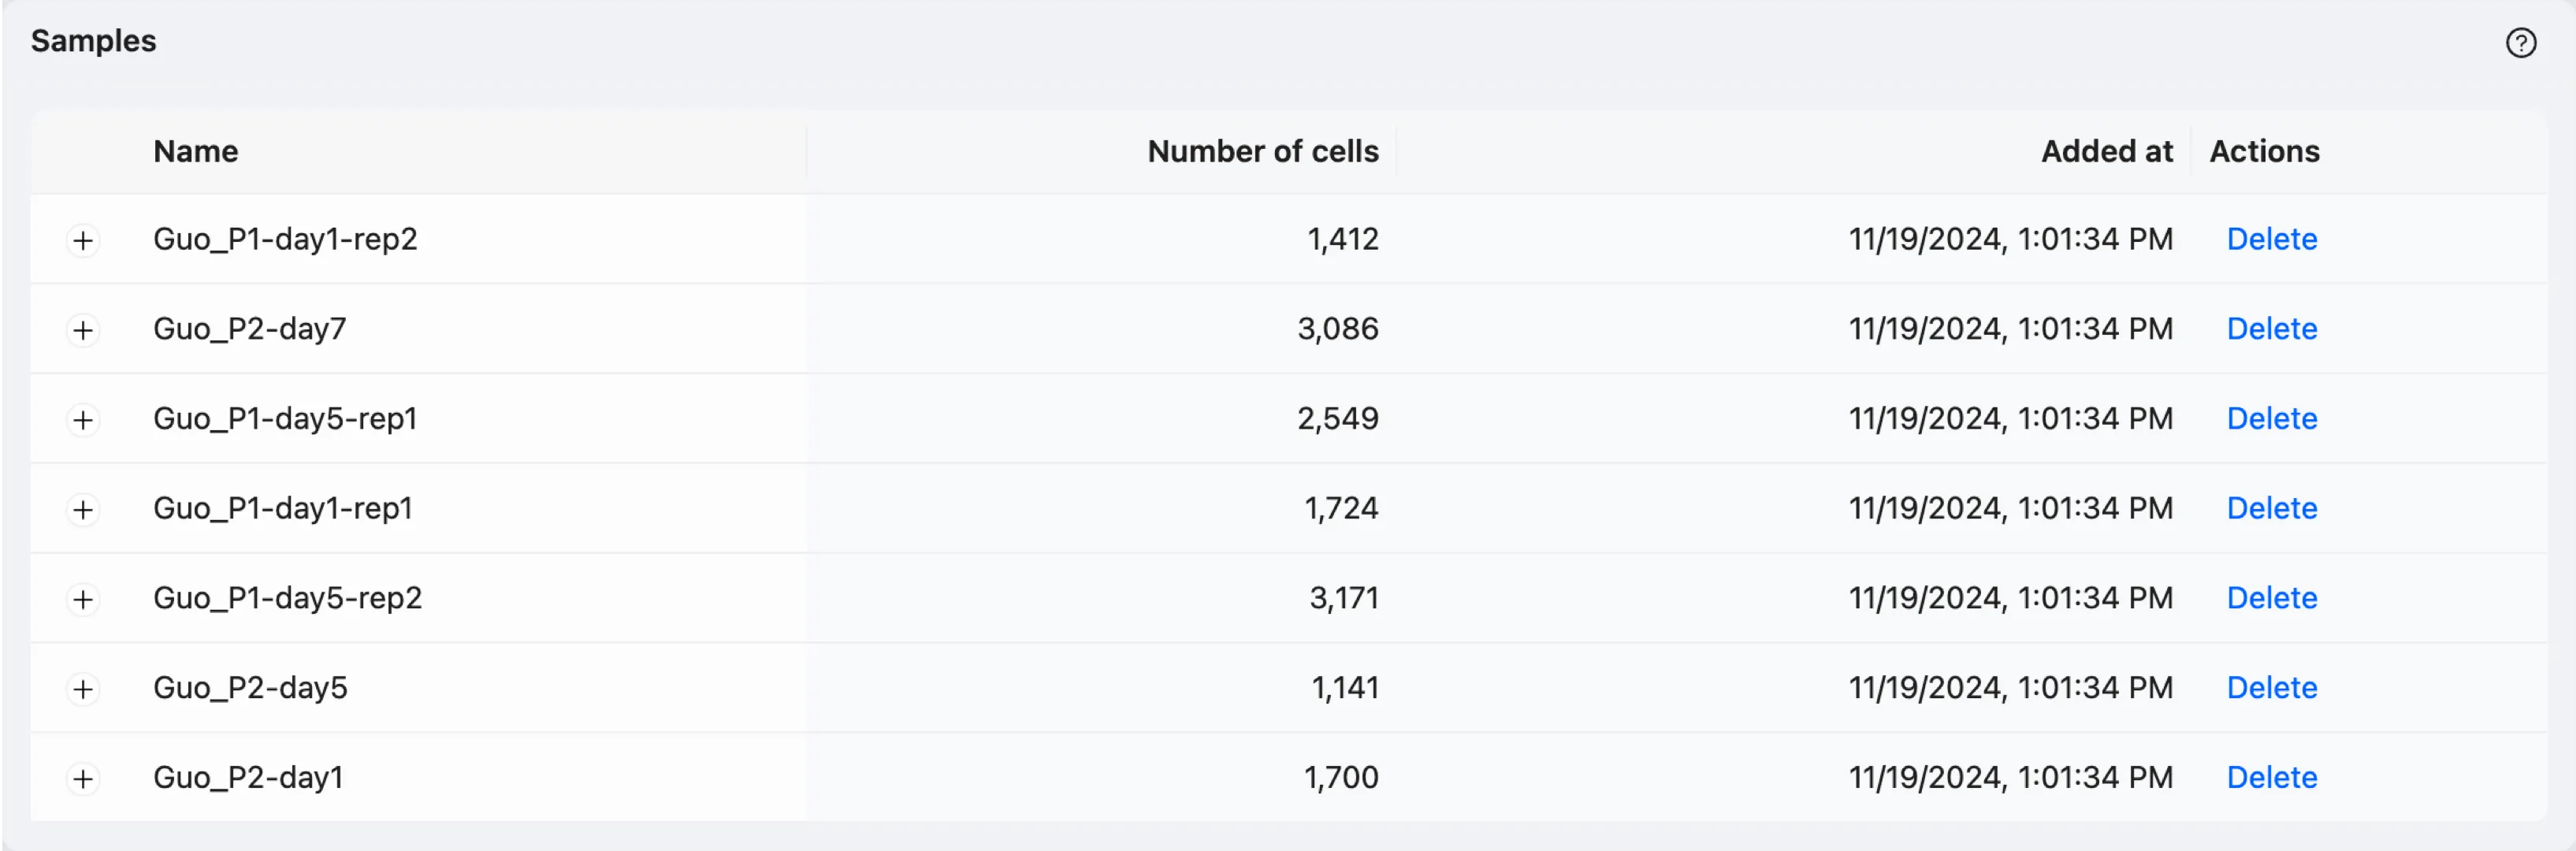Delete the Guo_P1-day1-rep1 sample
Image resolution: width=2576 pixels, height=851 pixels.
point(2271,508)
